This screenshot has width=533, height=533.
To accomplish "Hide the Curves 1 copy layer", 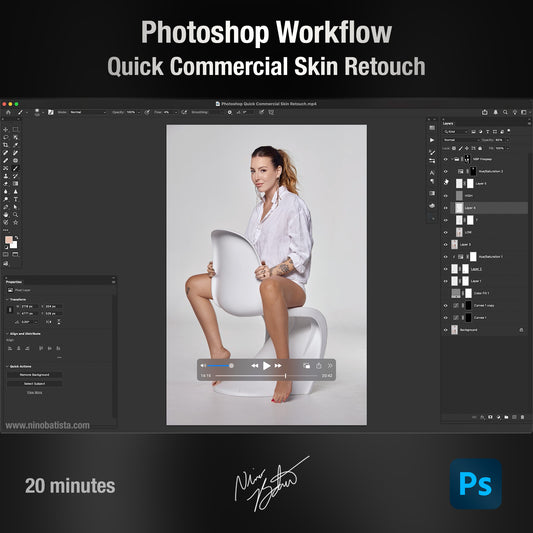I will [x=446, y=305].
